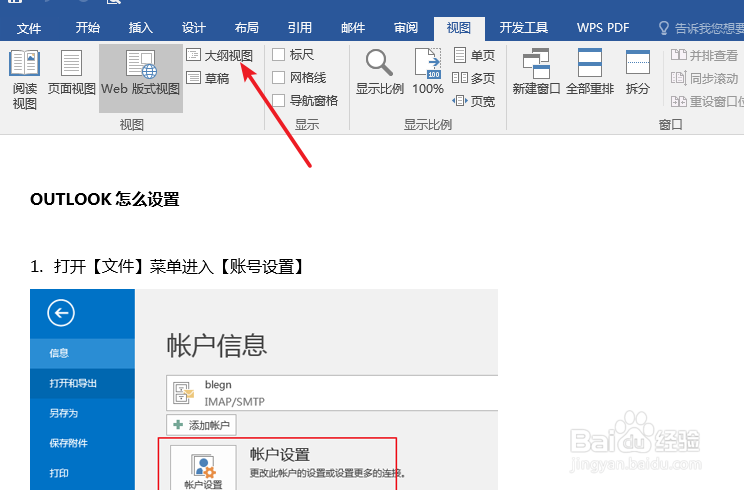Switch to the 引用 tab
744x490 pixels.
pyautogui.click(x=300, y=28)
